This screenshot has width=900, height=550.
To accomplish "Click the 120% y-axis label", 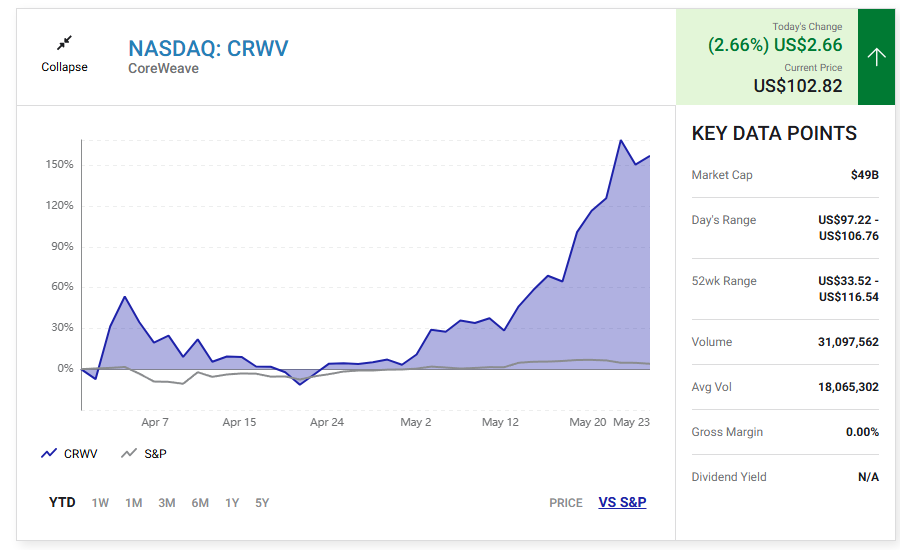I will [60, 206].
